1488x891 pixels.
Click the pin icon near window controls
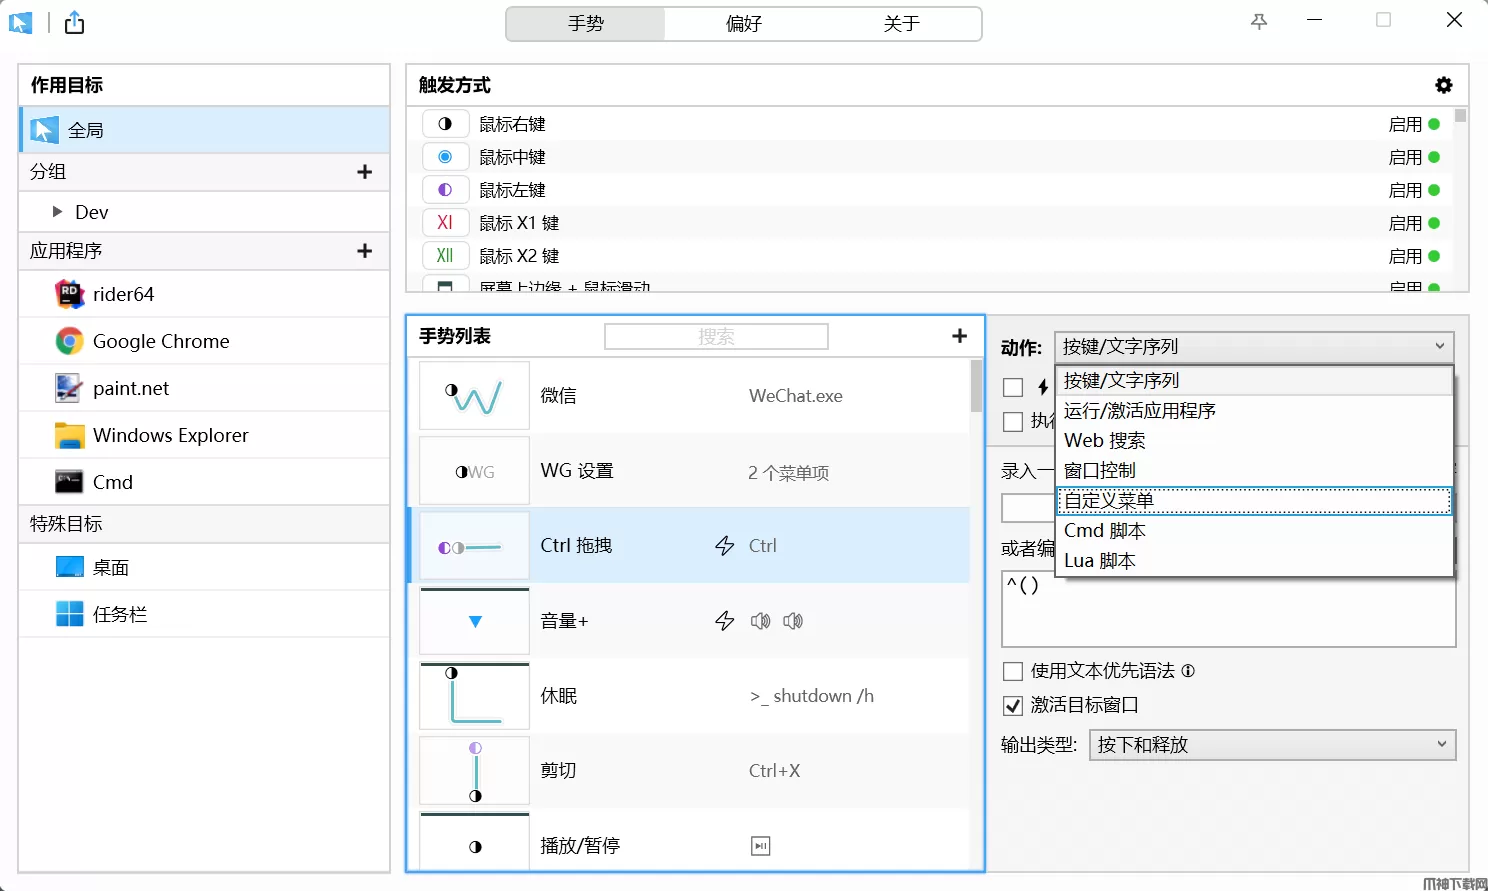pos(1258,19)
